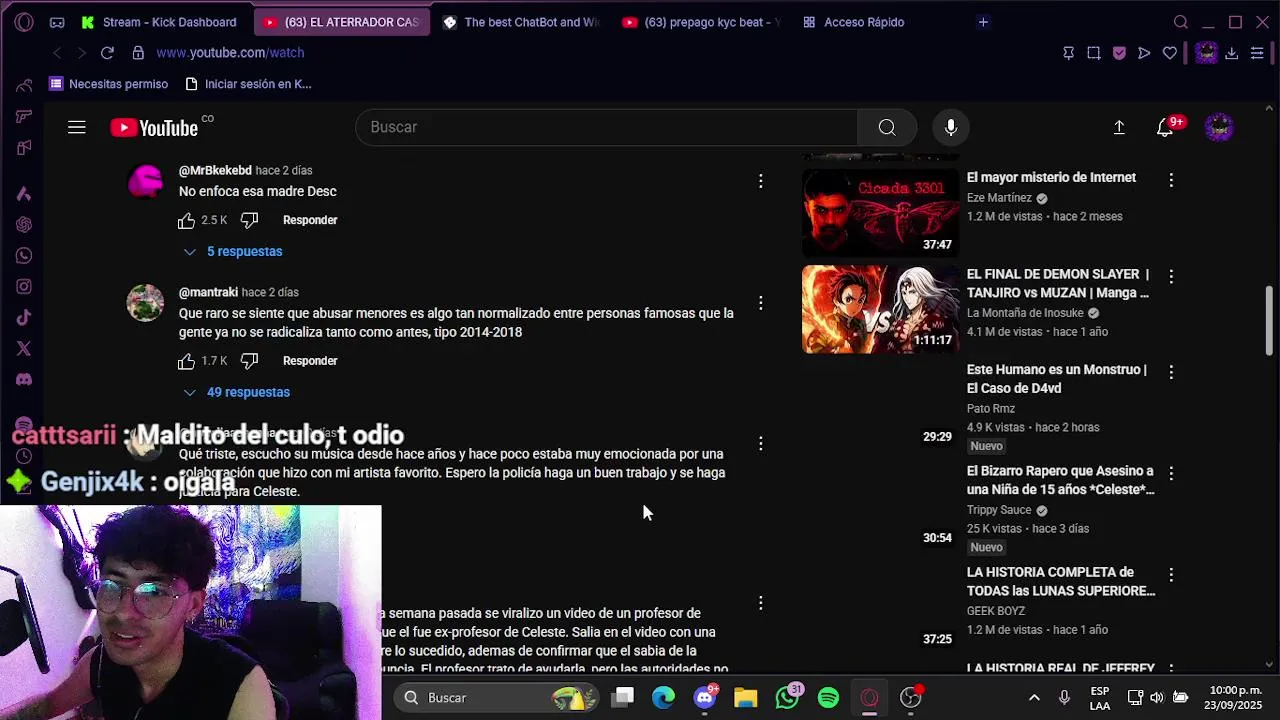
Task: Open options for Demon Slayer video
Action: 1171,276
